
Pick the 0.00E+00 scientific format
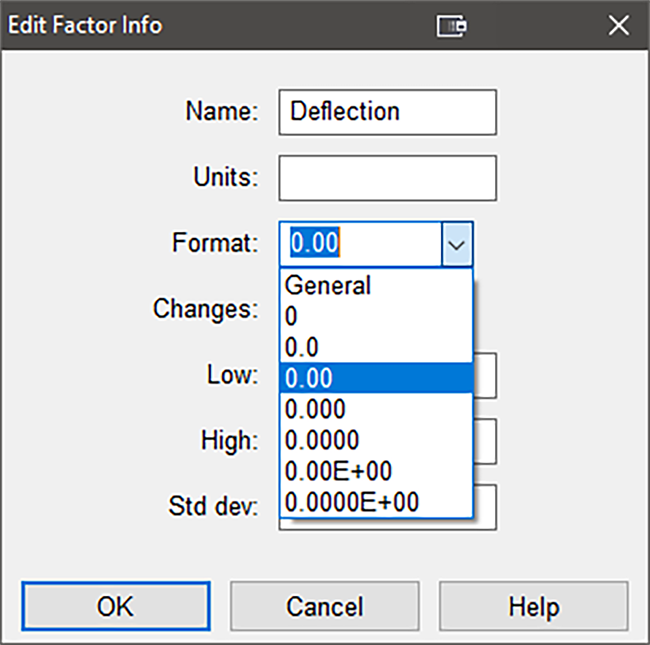(375, 471)
